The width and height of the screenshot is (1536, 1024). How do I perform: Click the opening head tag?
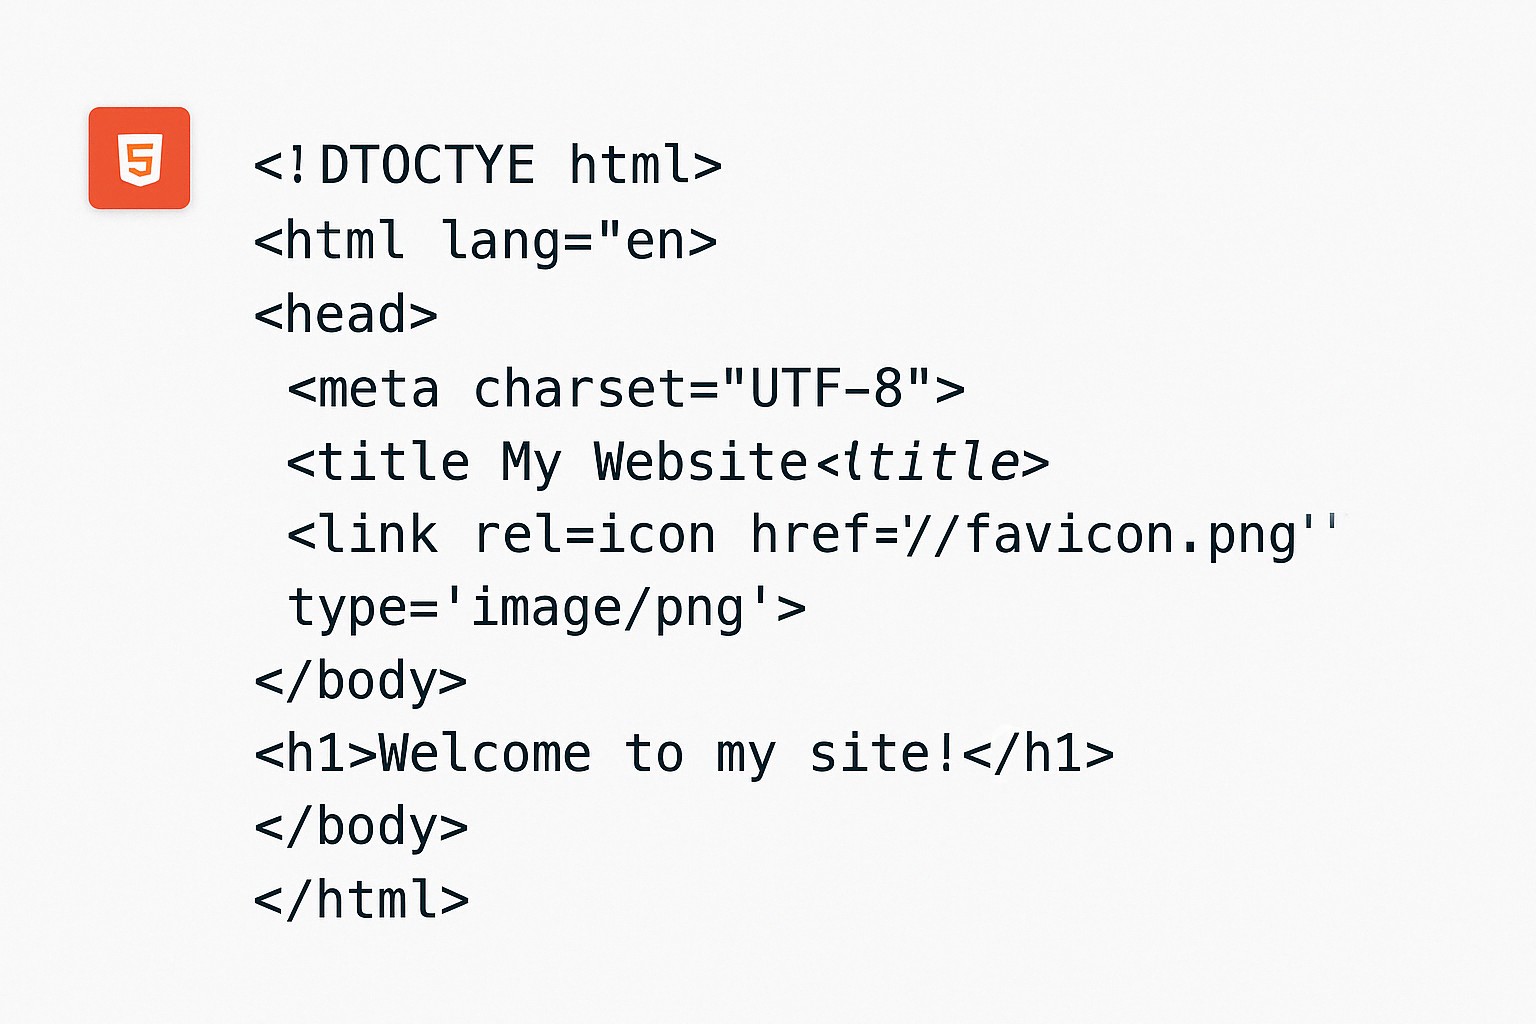point(346,314)
